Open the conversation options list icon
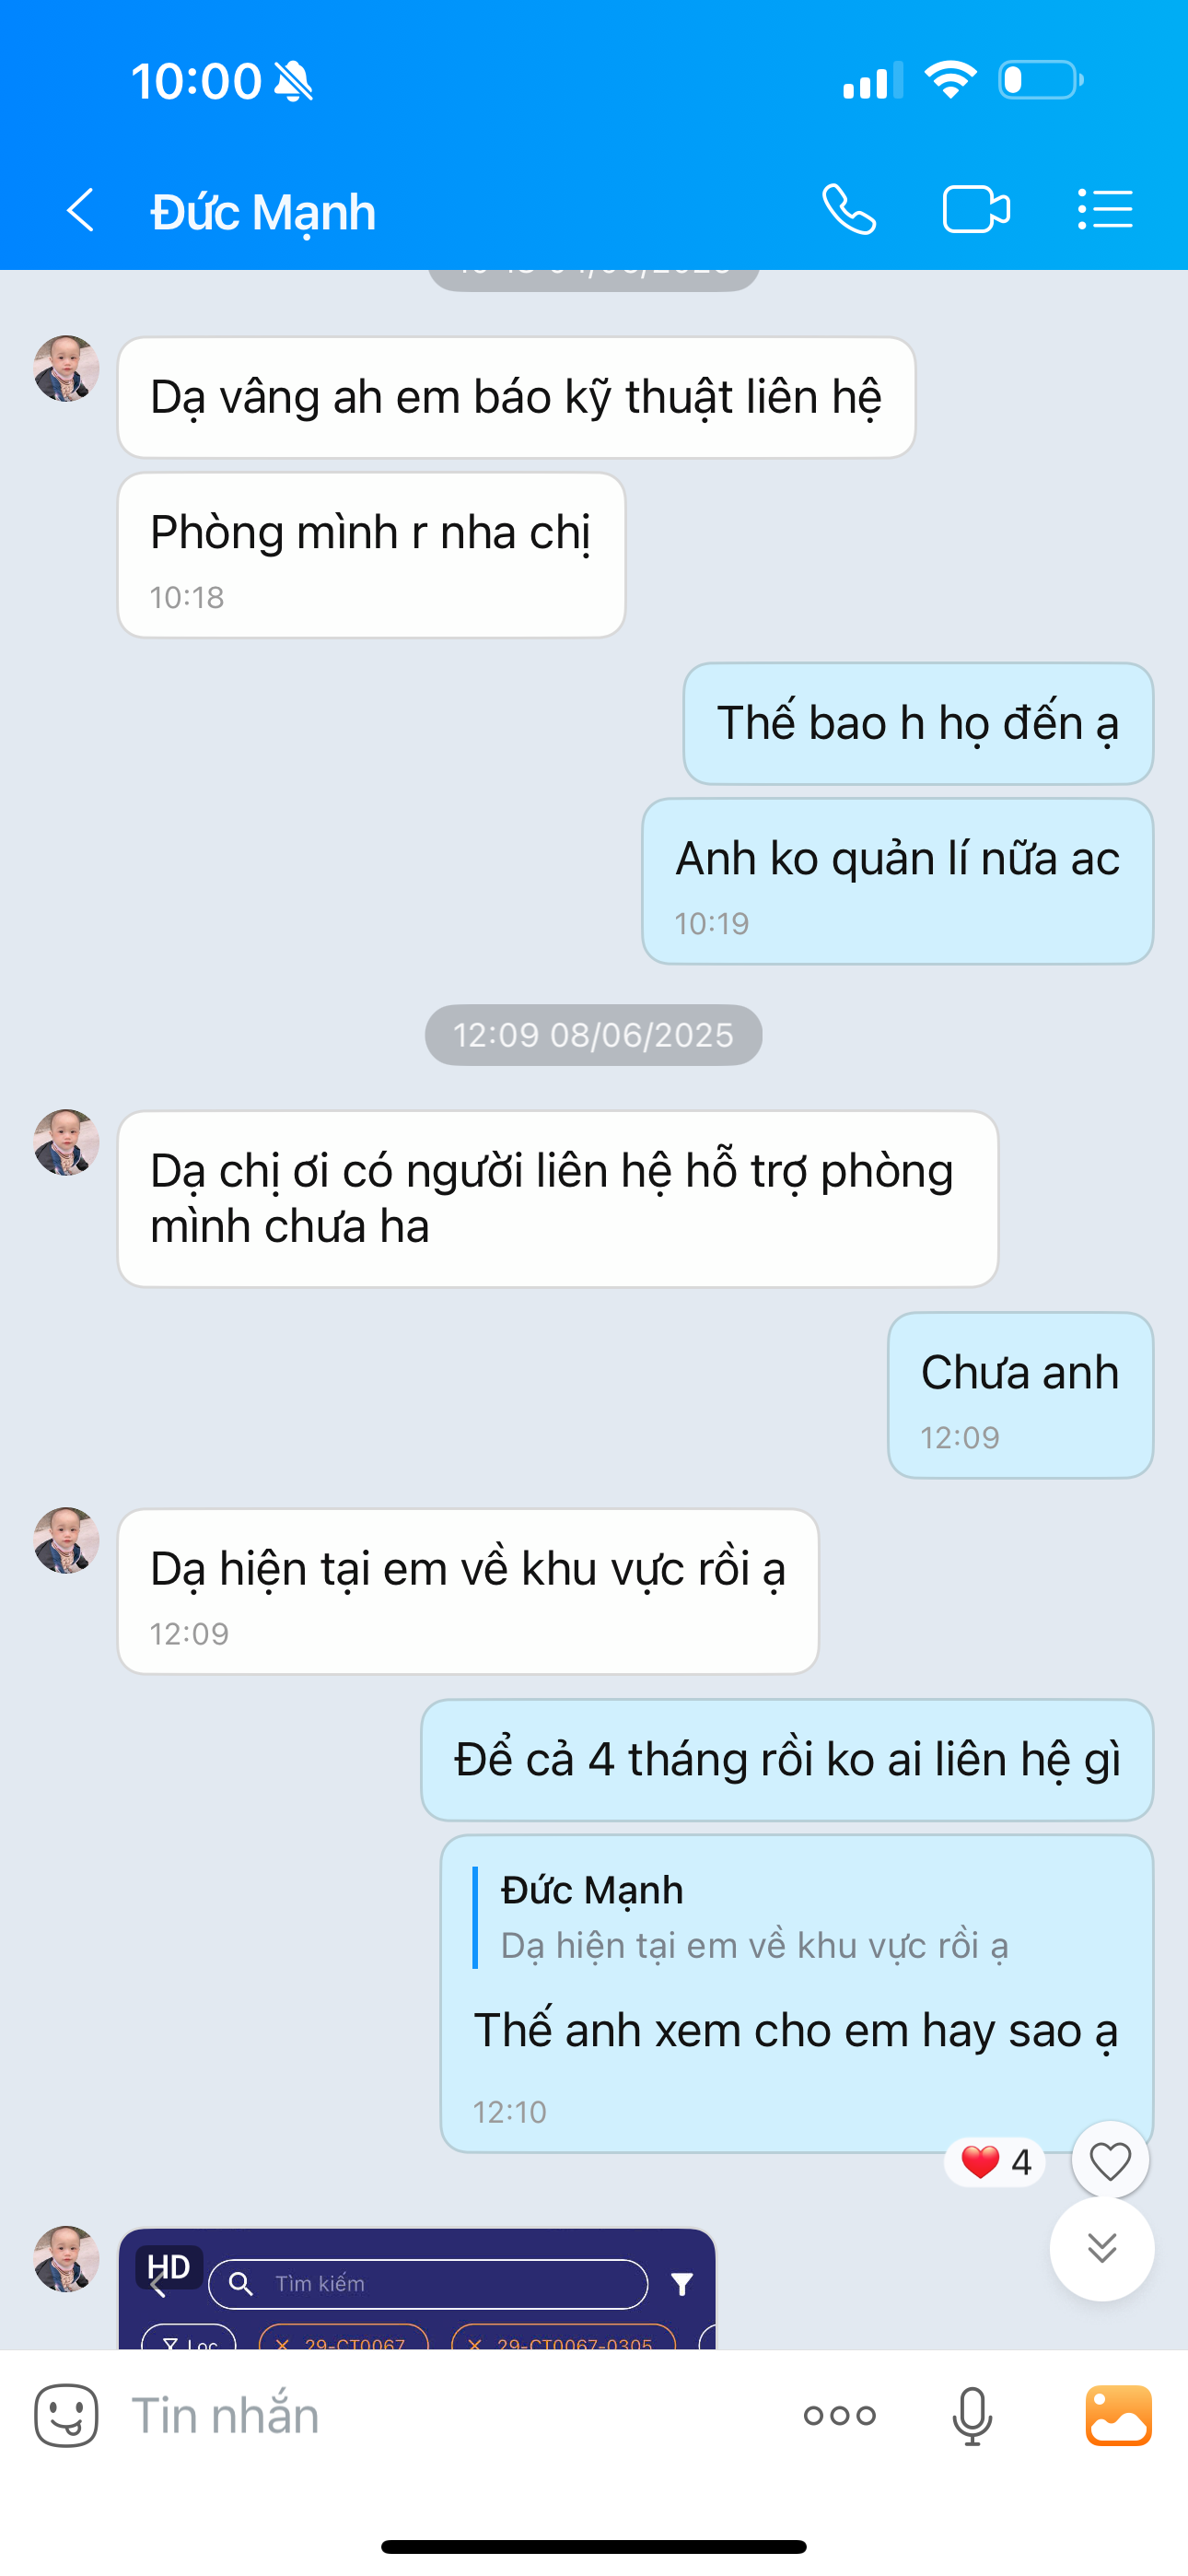 (x=1105, y=210)
